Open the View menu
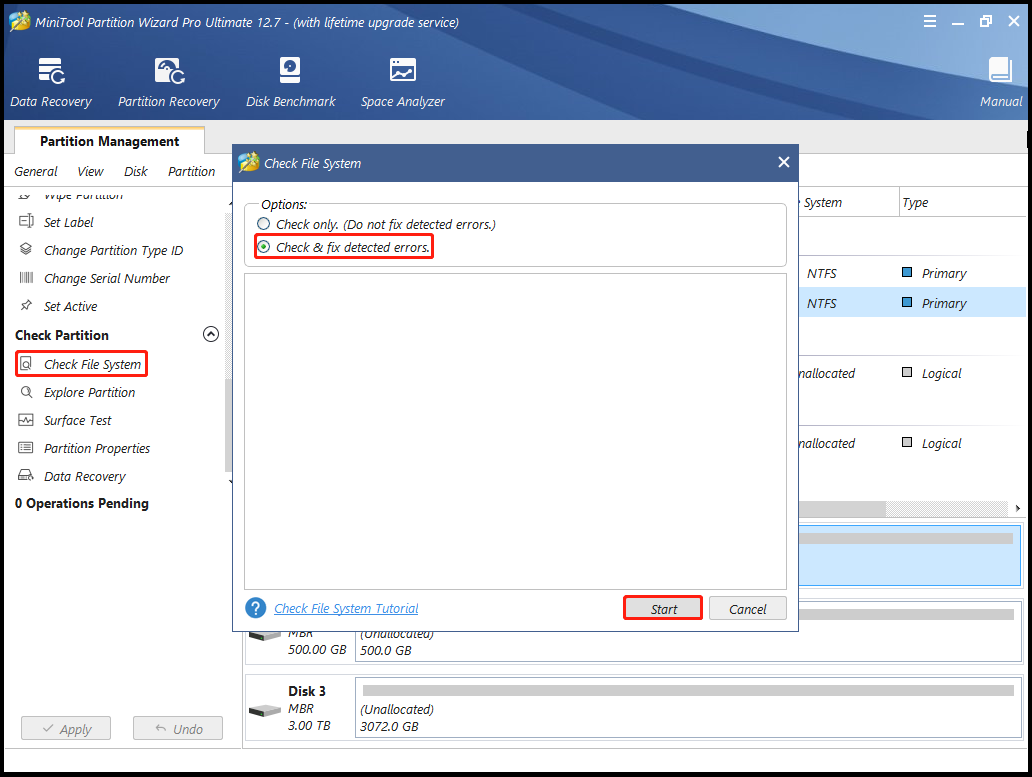 (x=90, y=171)
